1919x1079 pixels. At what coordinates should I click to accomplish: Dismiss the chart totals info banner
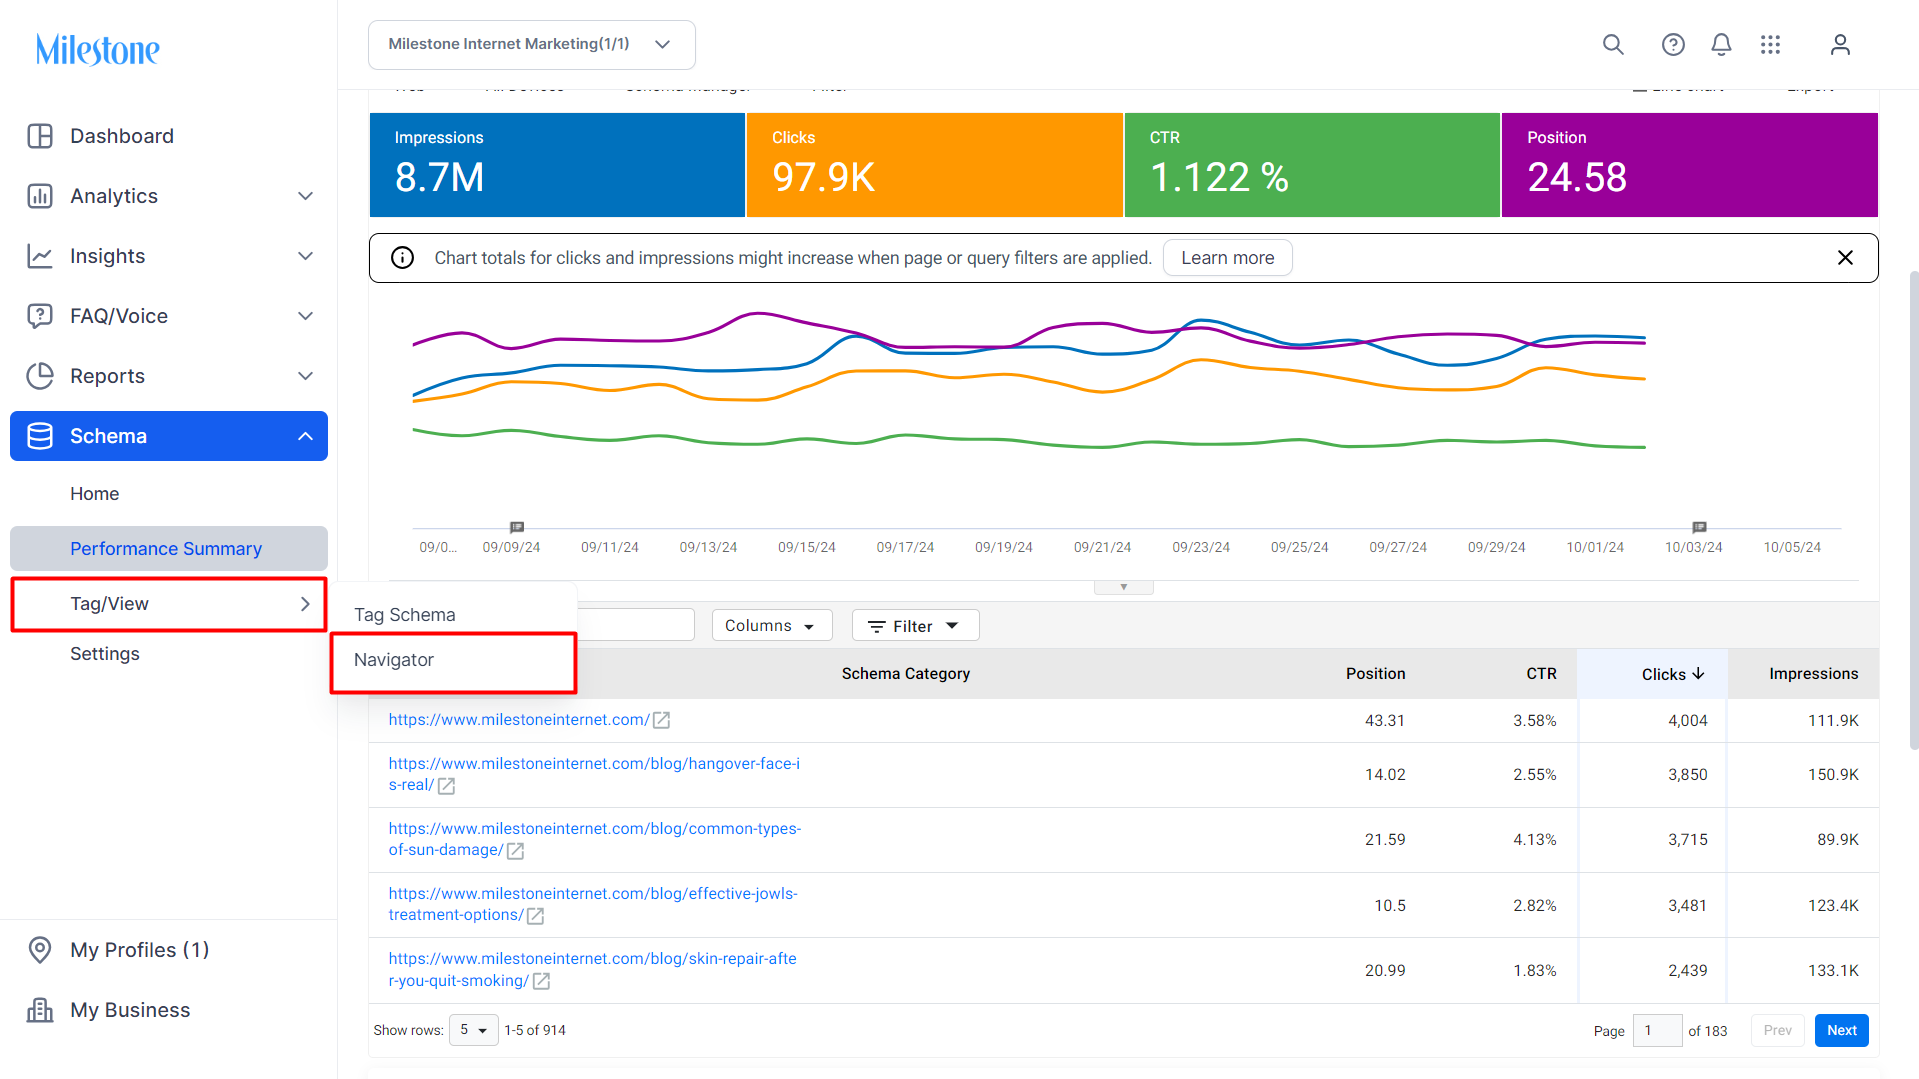point(1845,258)
